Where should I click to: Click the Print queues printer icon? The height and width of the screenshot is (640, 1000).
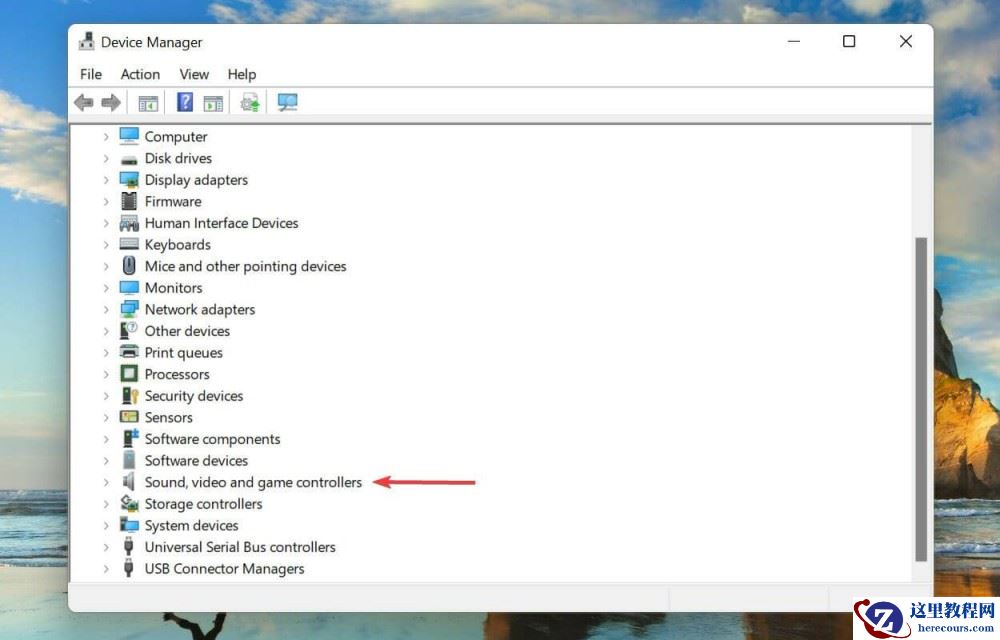click(129, 352)
